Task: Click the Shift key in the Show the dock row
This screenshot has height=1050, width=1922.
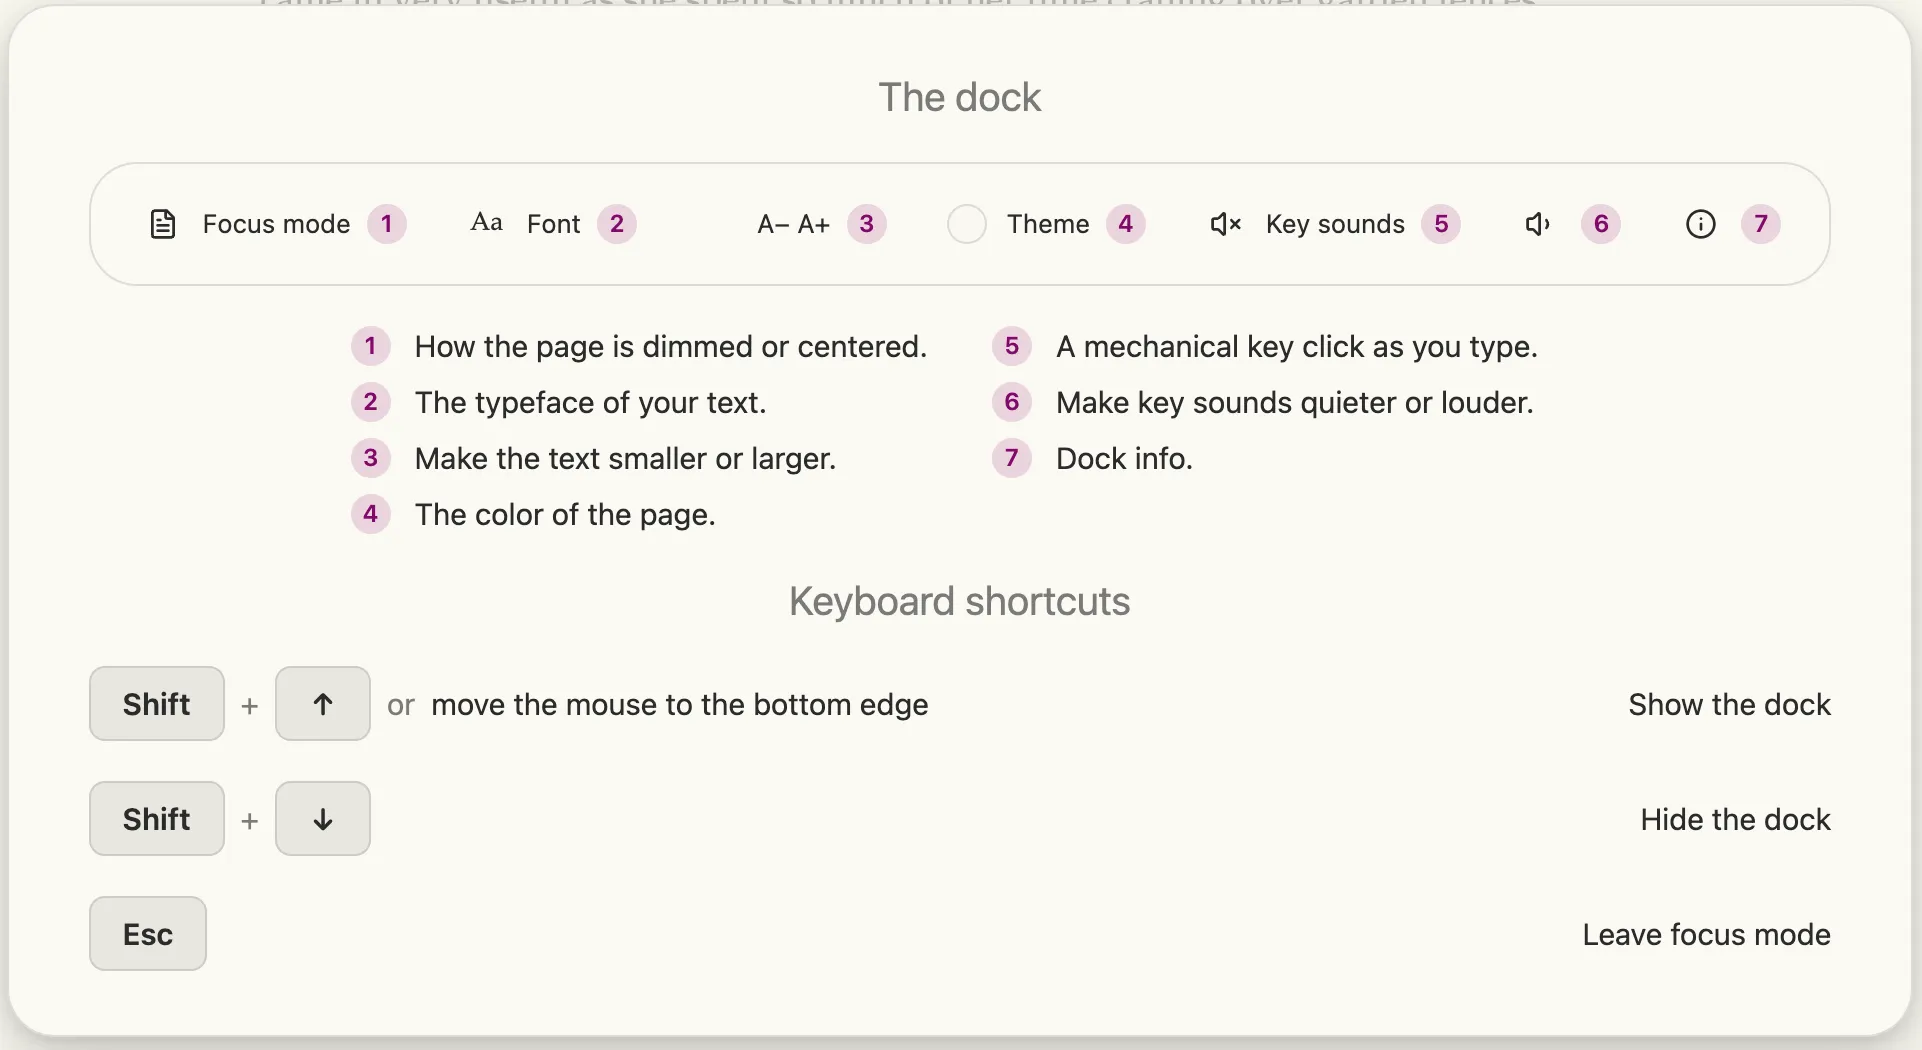Action: (157, 704)
